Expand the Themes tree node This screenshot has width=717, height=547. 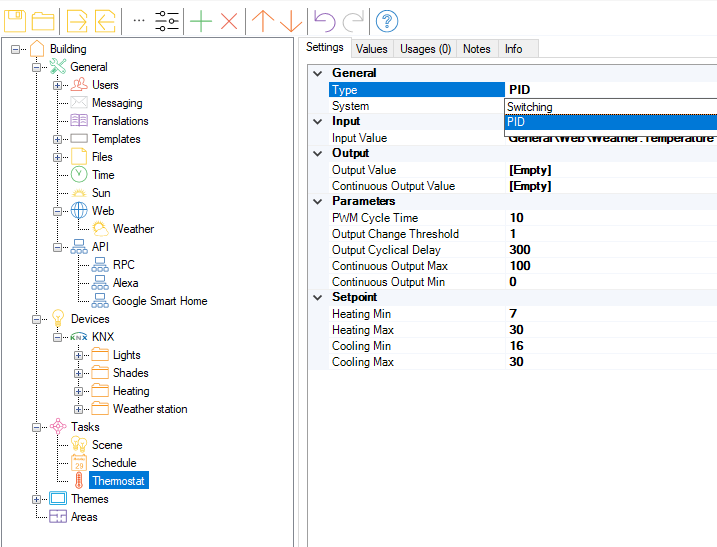pyautogui.click(x=36, y=499)
